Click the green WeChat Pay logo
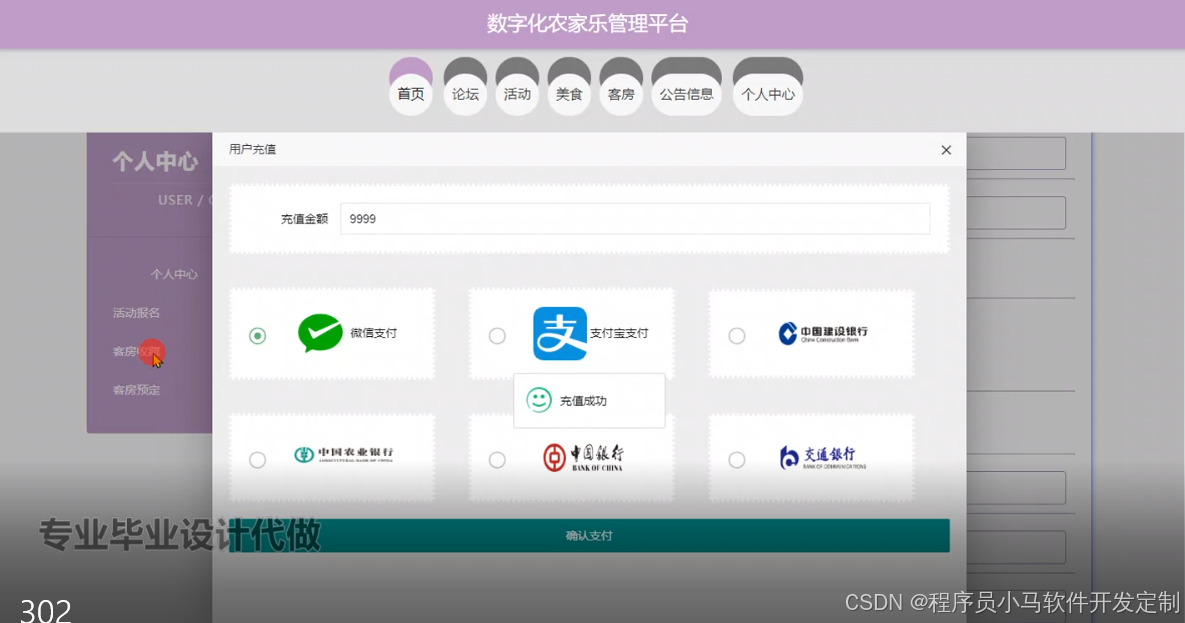 click(320, 333)
